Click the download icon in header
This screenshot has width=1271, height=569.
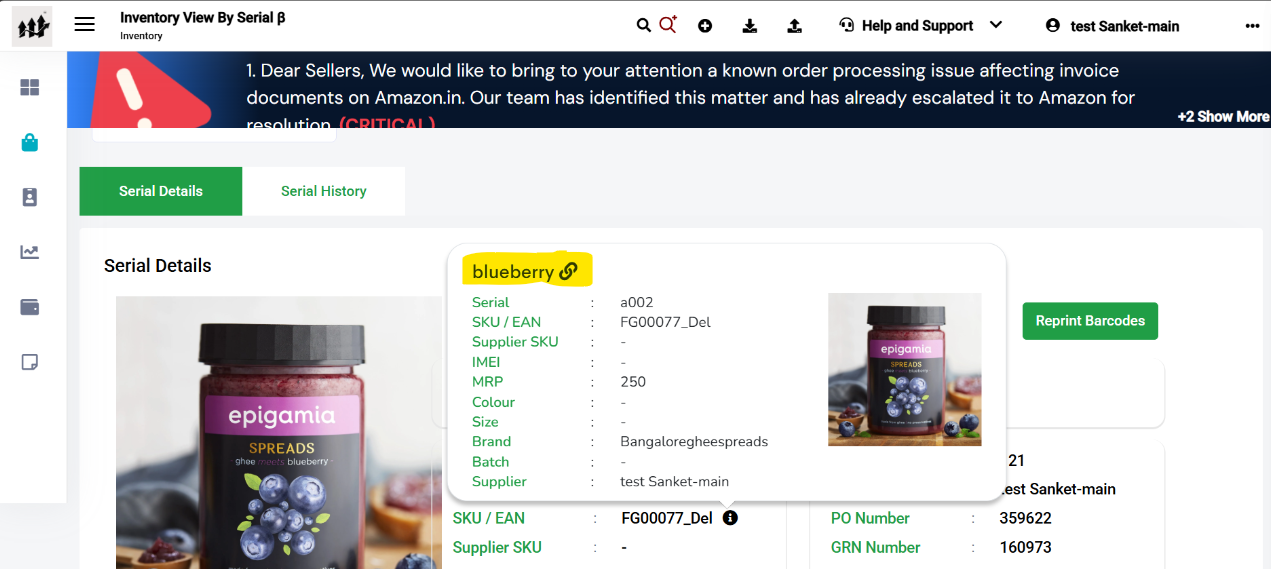pyautogui.click(x=750, y=26)
